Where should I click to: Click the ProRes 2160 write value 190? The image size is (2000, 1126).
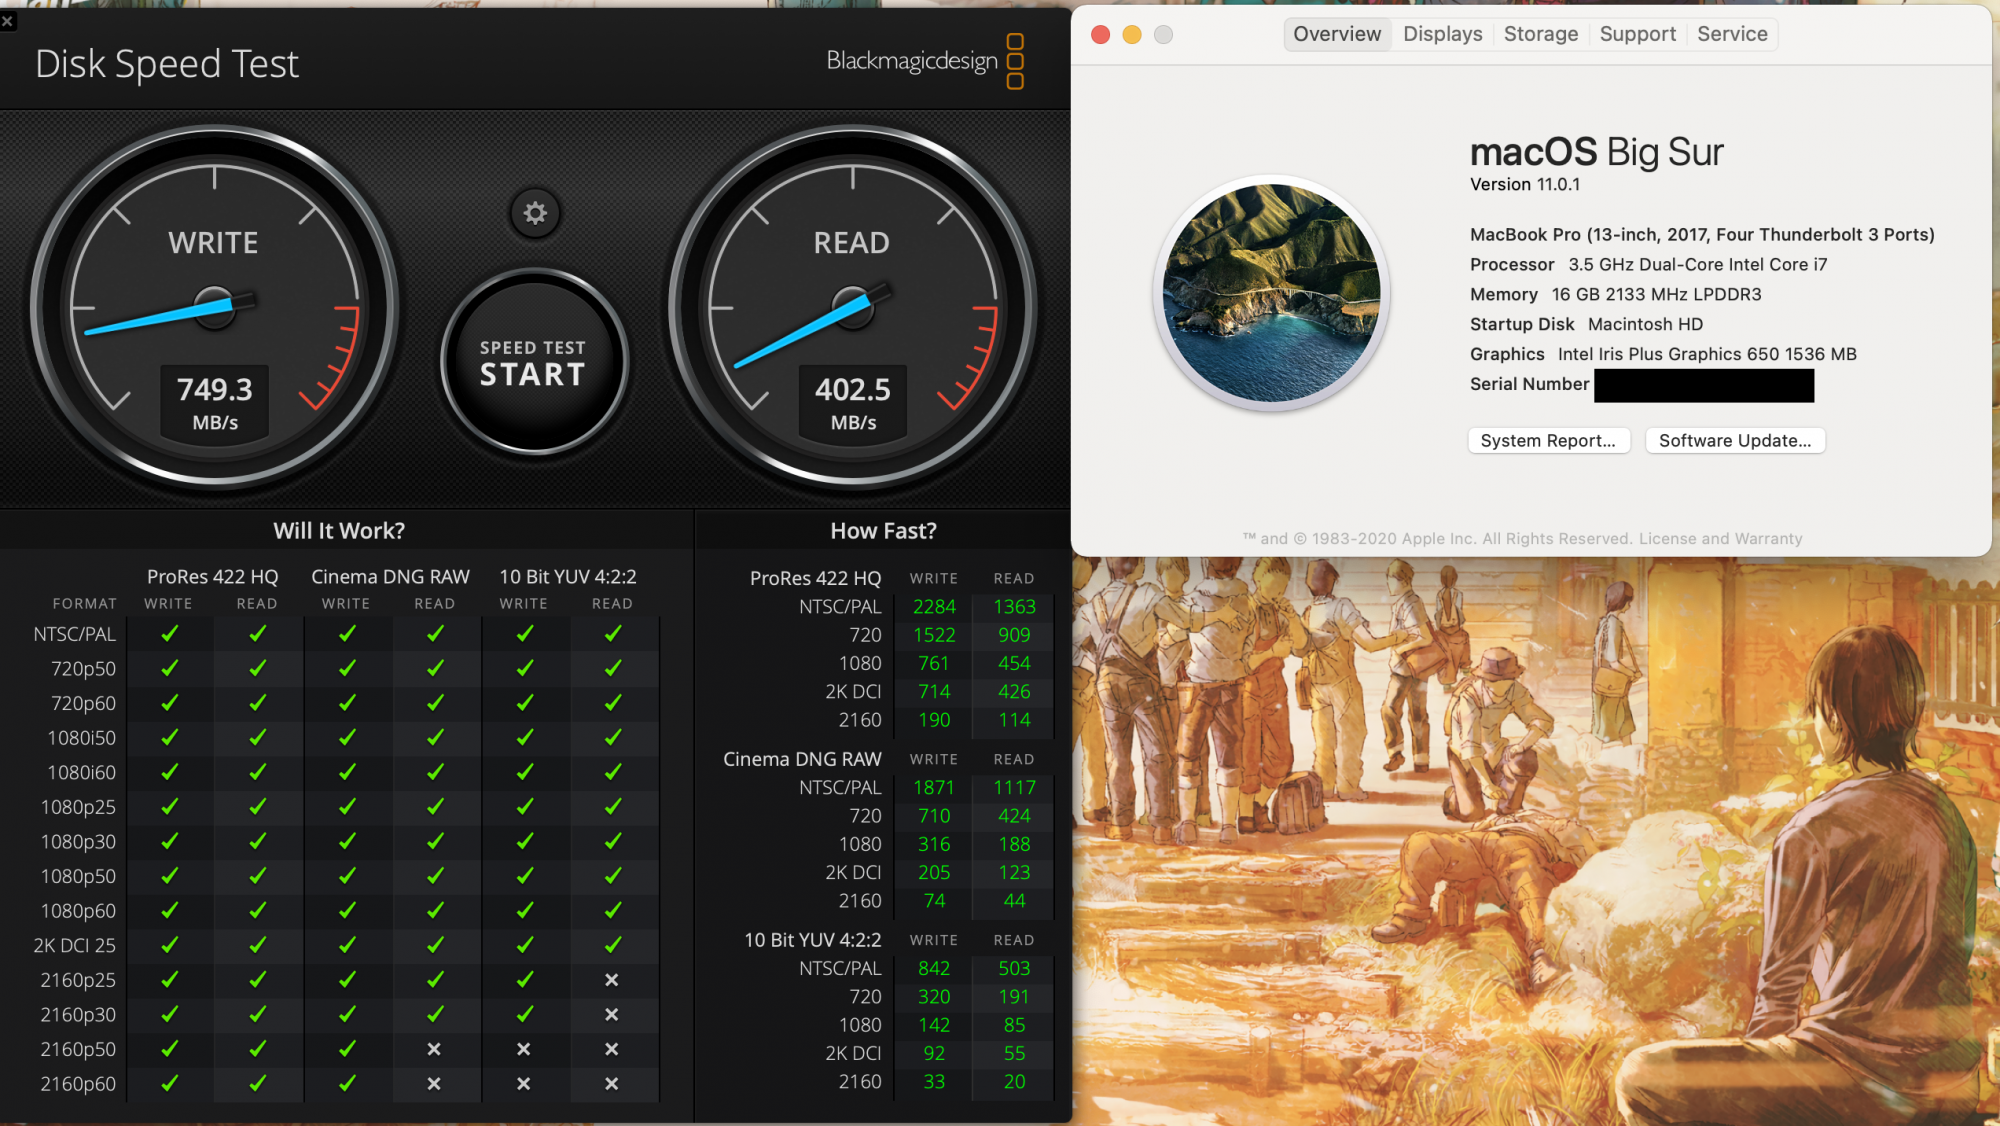934,720
